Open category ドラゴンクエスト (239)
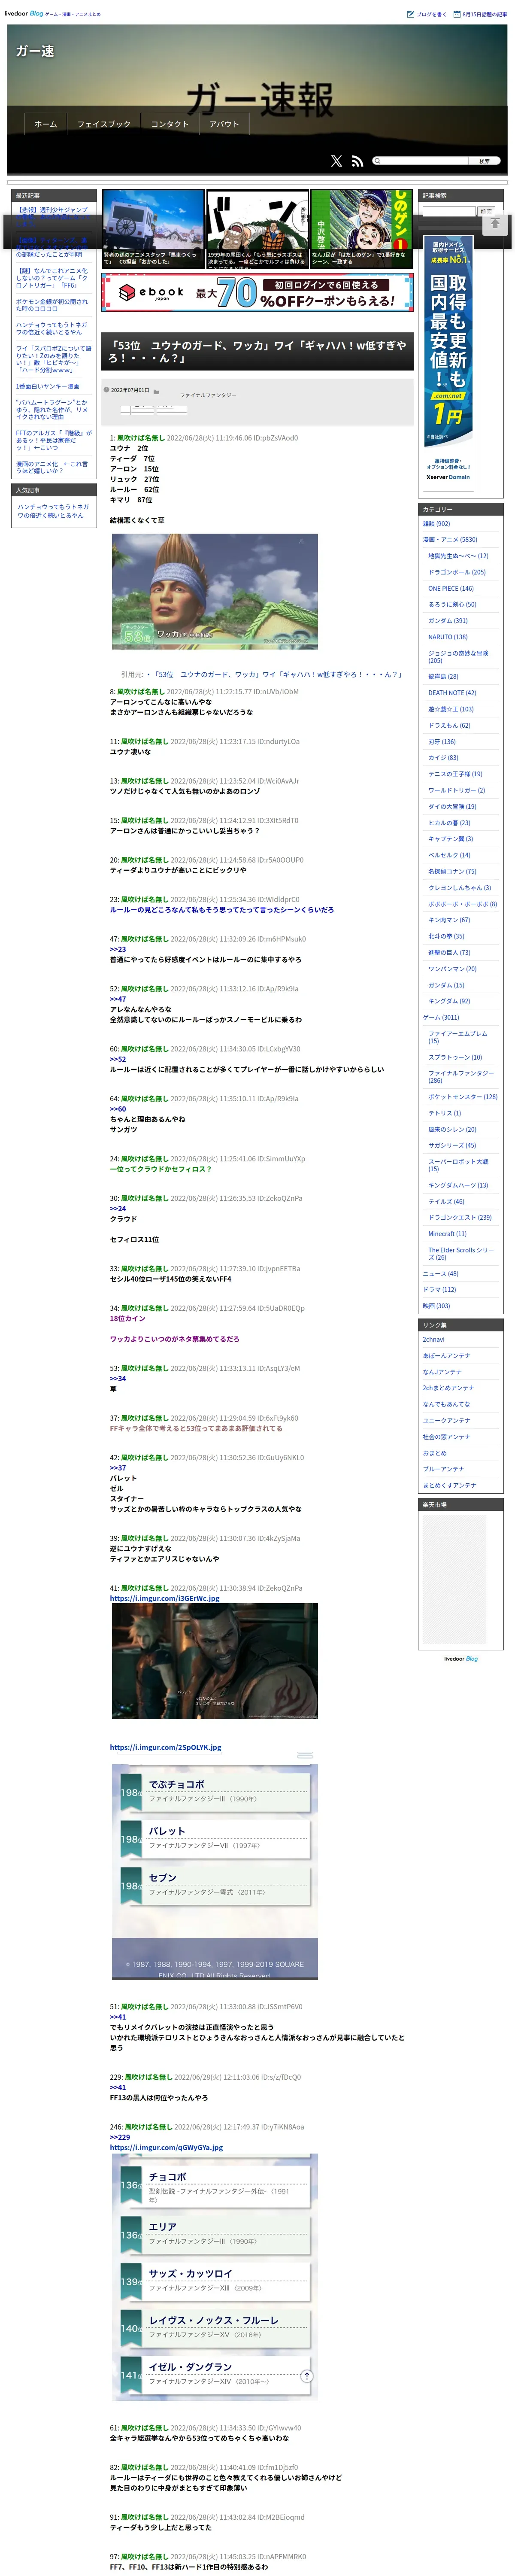The height and width of the screenshot is (2576, 515). (x=460, y=1218)
